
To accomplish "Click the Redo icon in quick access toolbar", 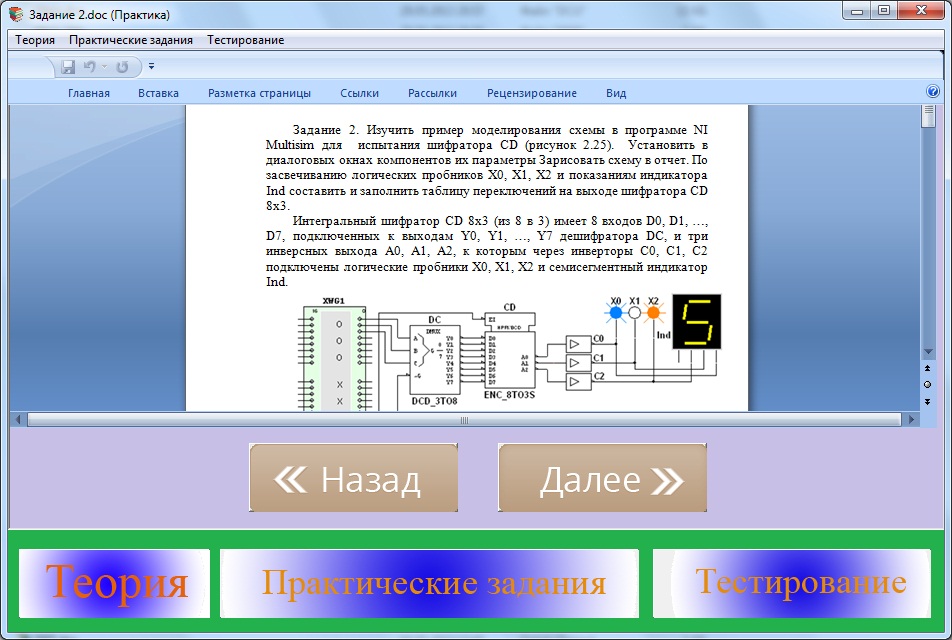I will click(x=122, y=67).
